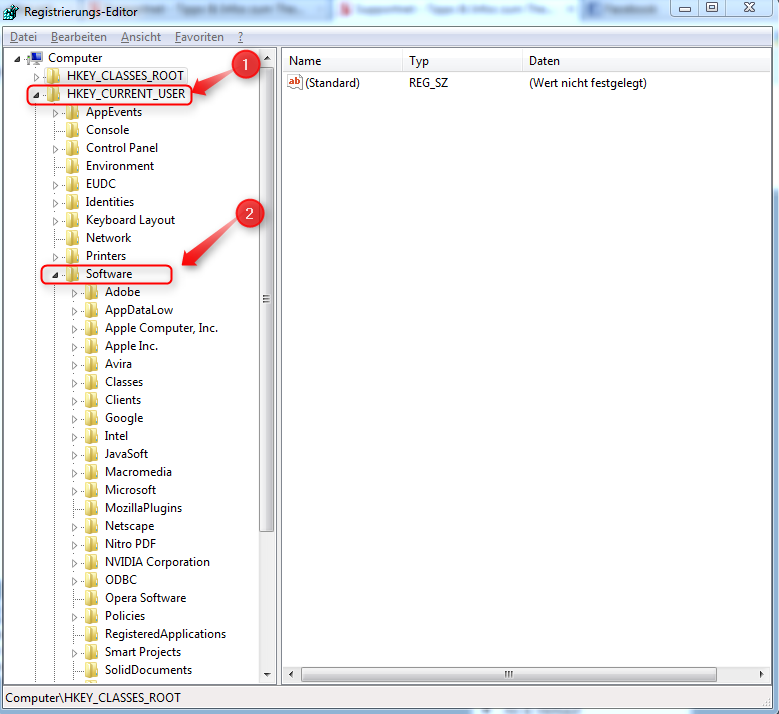This screenshot has height=714, width=779.
Task: Click the Intel folder icon
Action: point(91,436)
